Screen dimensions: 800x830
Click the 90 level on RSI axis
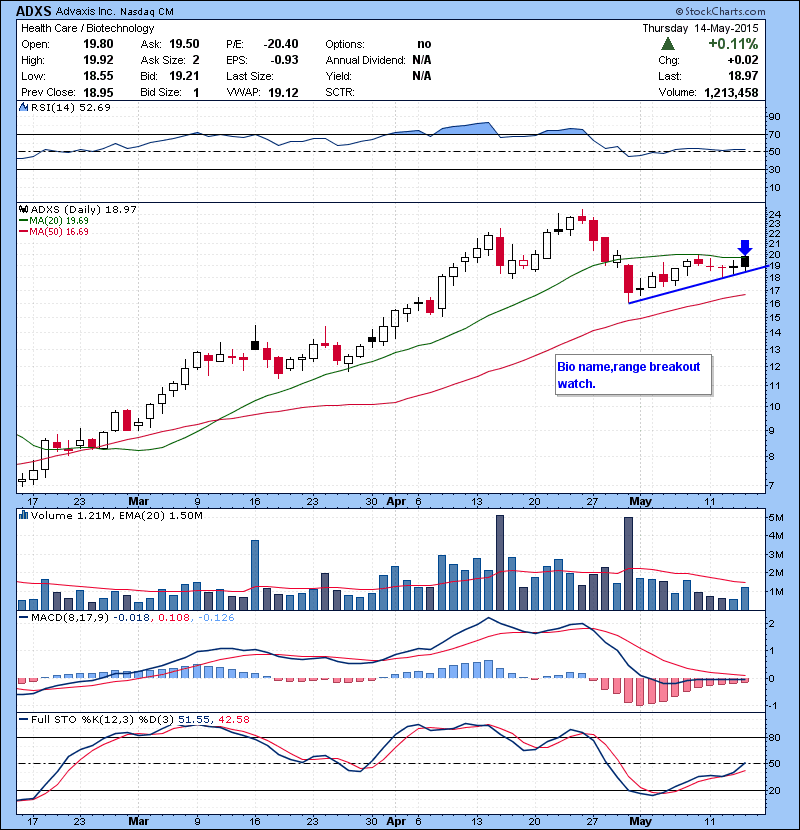[x=774, y=116]
